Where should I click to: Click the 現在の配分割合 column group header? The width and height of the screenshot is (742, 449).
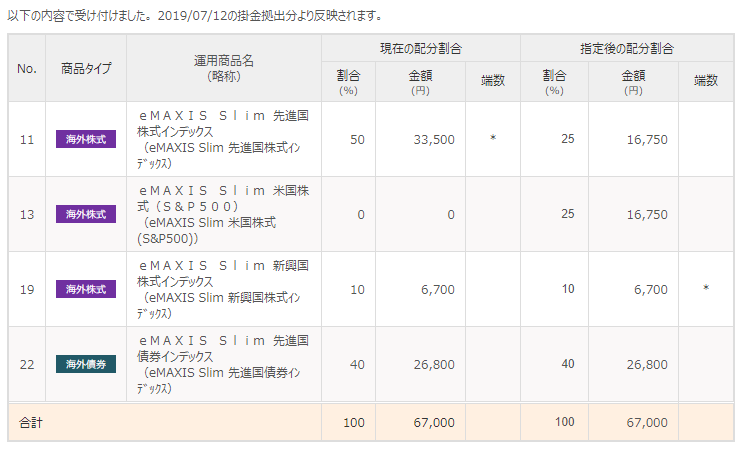coord(421,48)
